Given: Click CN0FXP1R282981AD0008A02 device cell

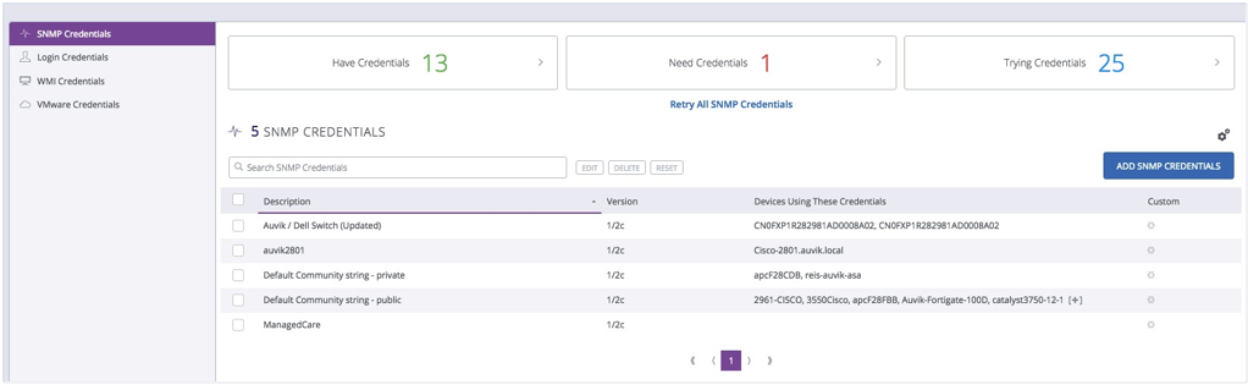Looking at the screenshot, I should [877, 226].
